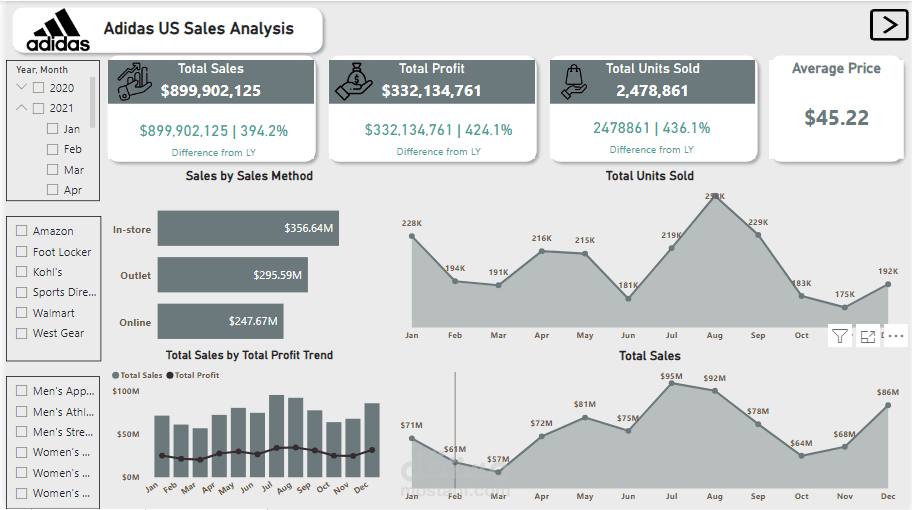Click the Average Price $45.22 card
912x510 pixels.
(836, 109)
